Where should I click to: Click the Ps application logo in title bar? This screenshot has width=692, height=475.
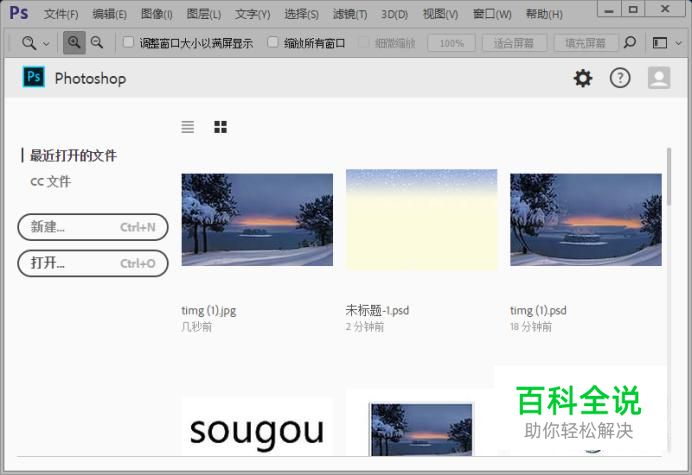[x=19, y=13]
